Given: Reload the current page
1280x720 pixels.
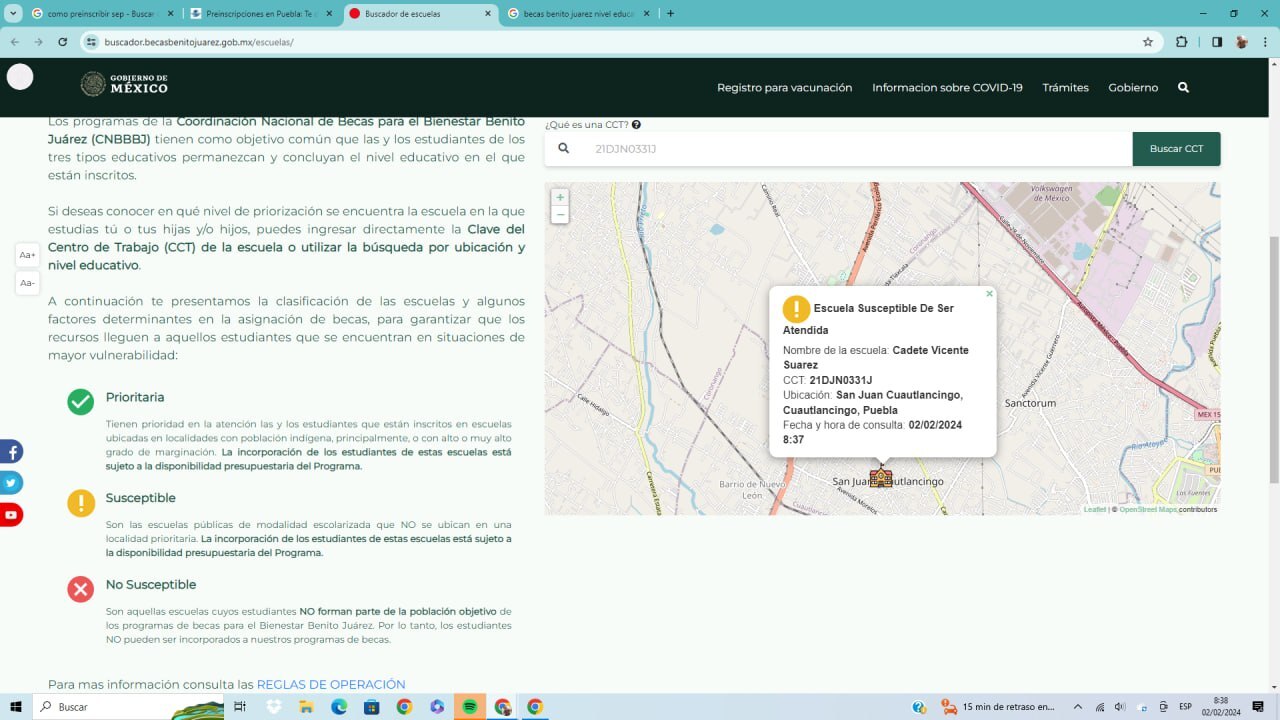Looking at the screenshot, I should 63,42.
